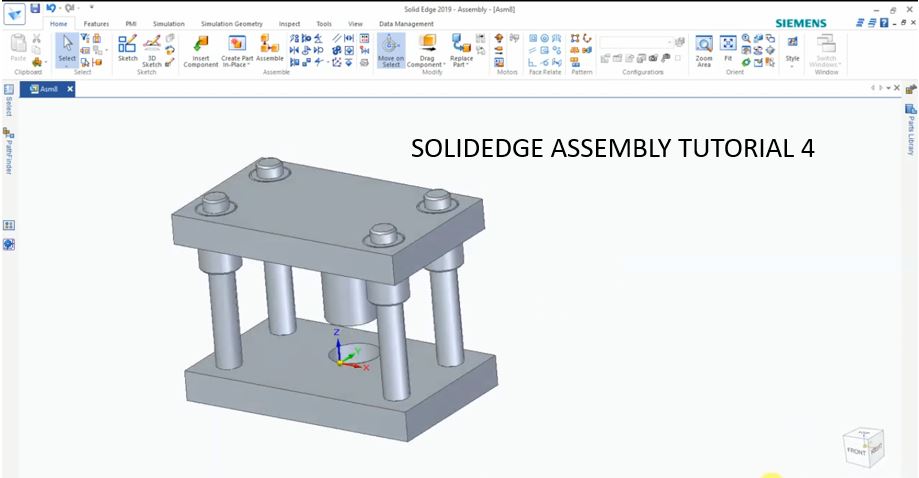Fit the model to the view

728,47
